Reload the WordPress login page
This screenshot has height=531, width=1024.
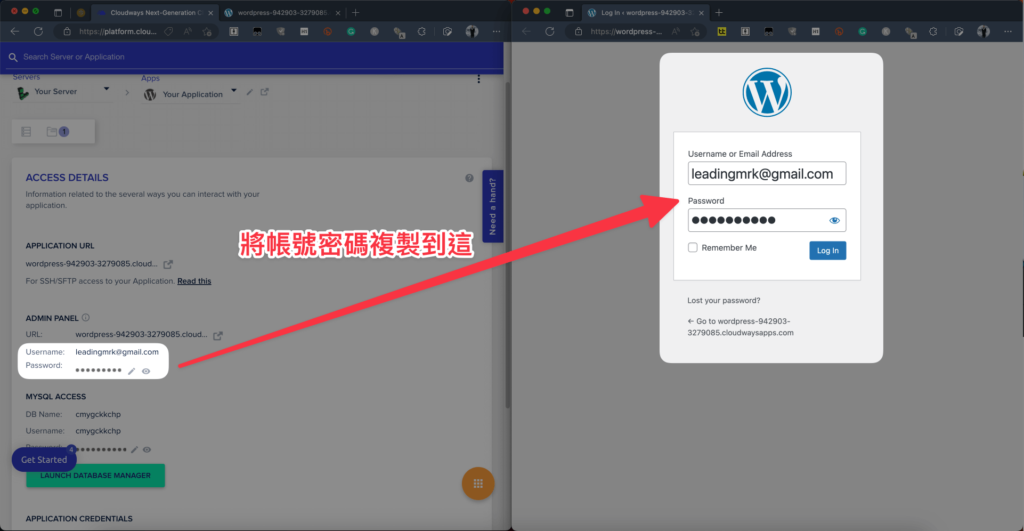click(x=550, y=31)
